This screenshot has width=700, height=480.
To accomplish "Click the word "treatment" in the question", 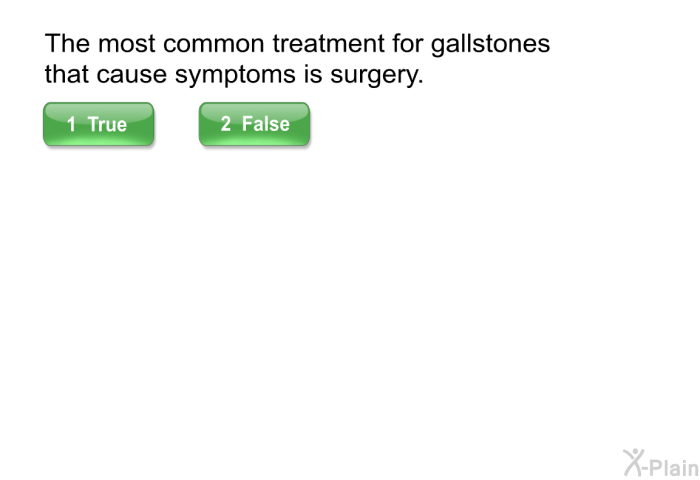I will point(329,44).
